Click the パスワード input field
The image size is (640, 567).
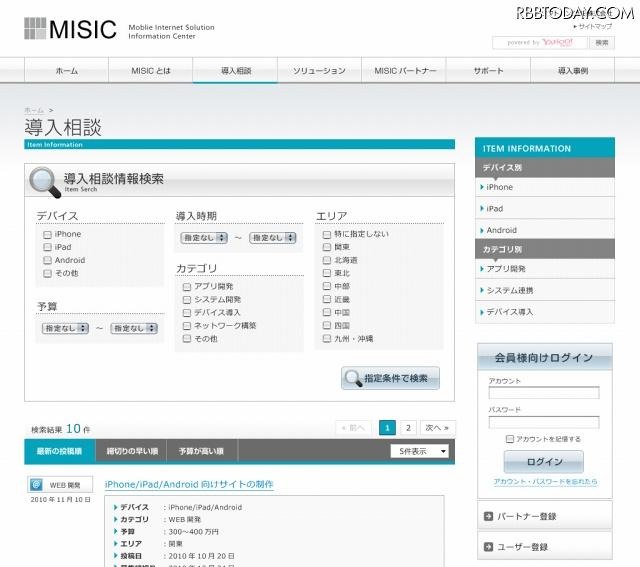coord(543,422)
